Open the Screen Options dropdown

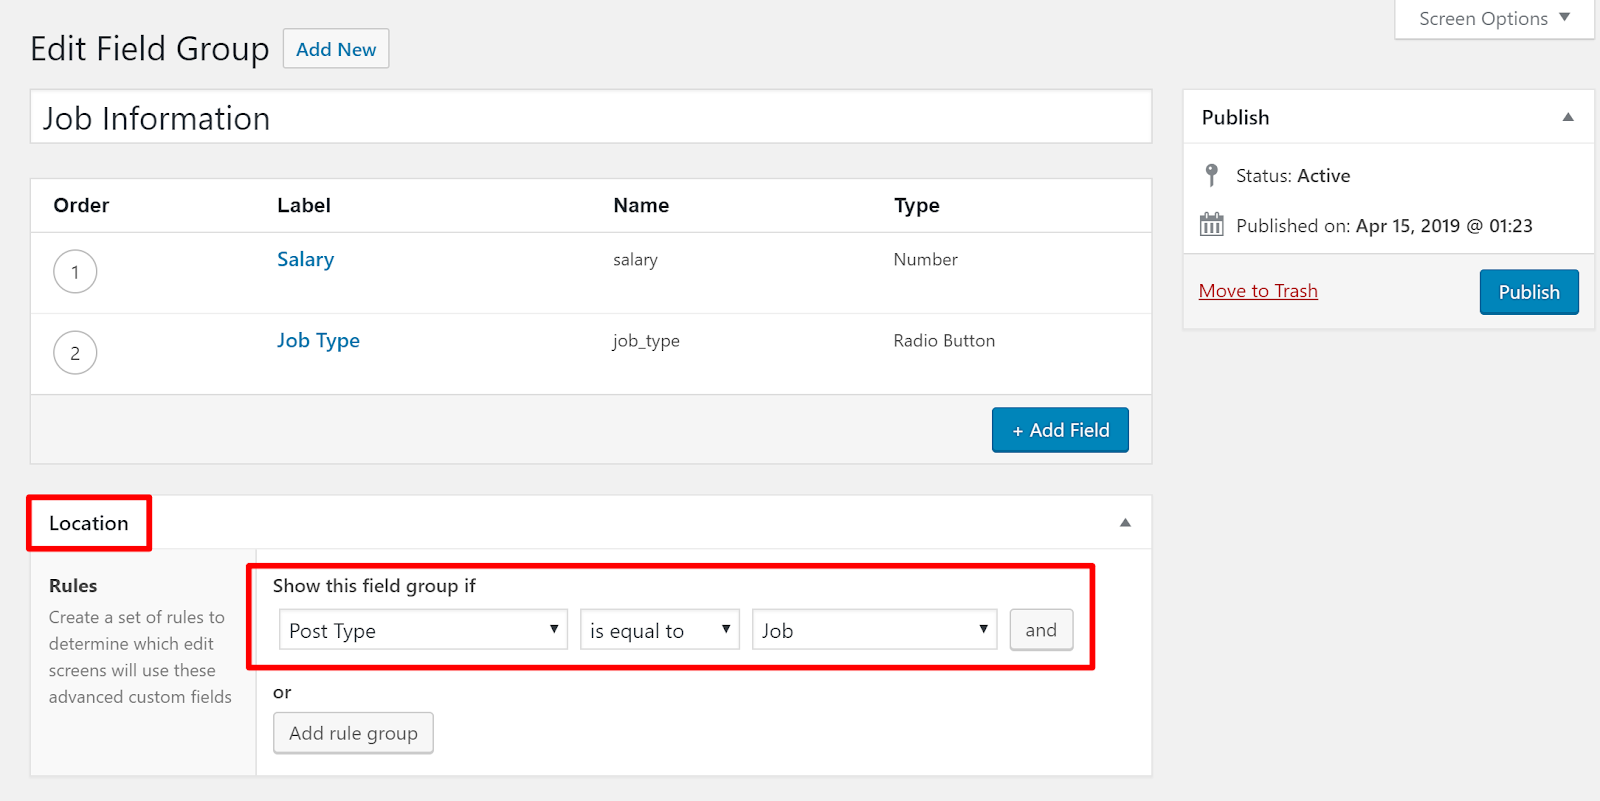click(x=1494, y=19)
